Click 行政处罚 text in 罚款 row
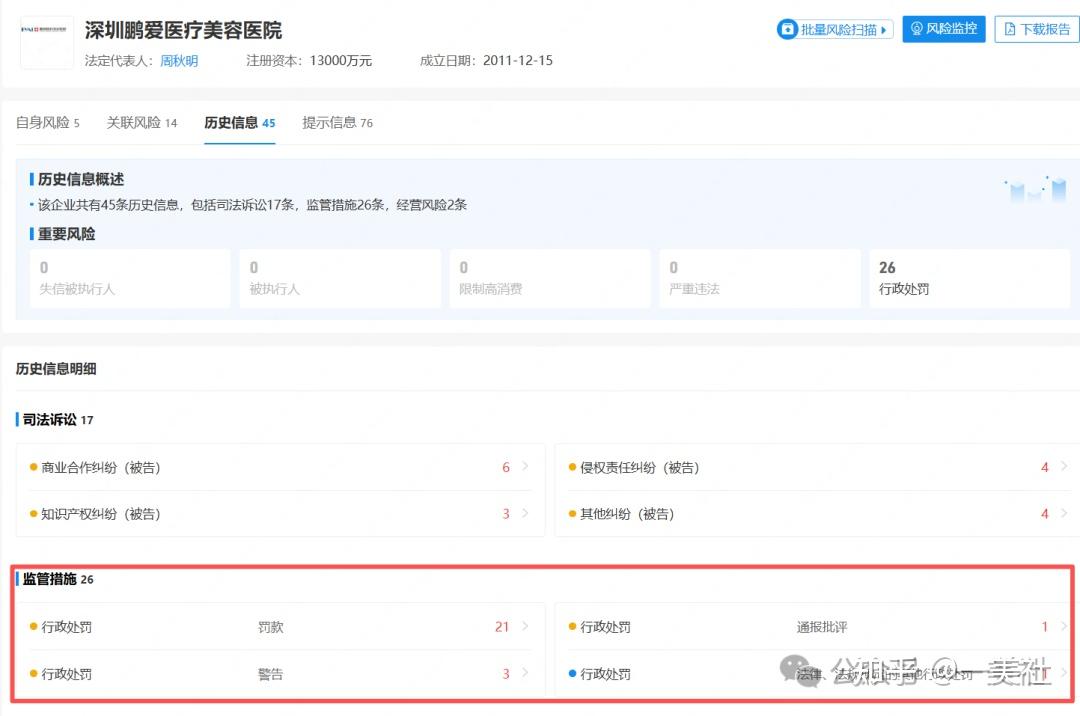 [x=66, y=626]
